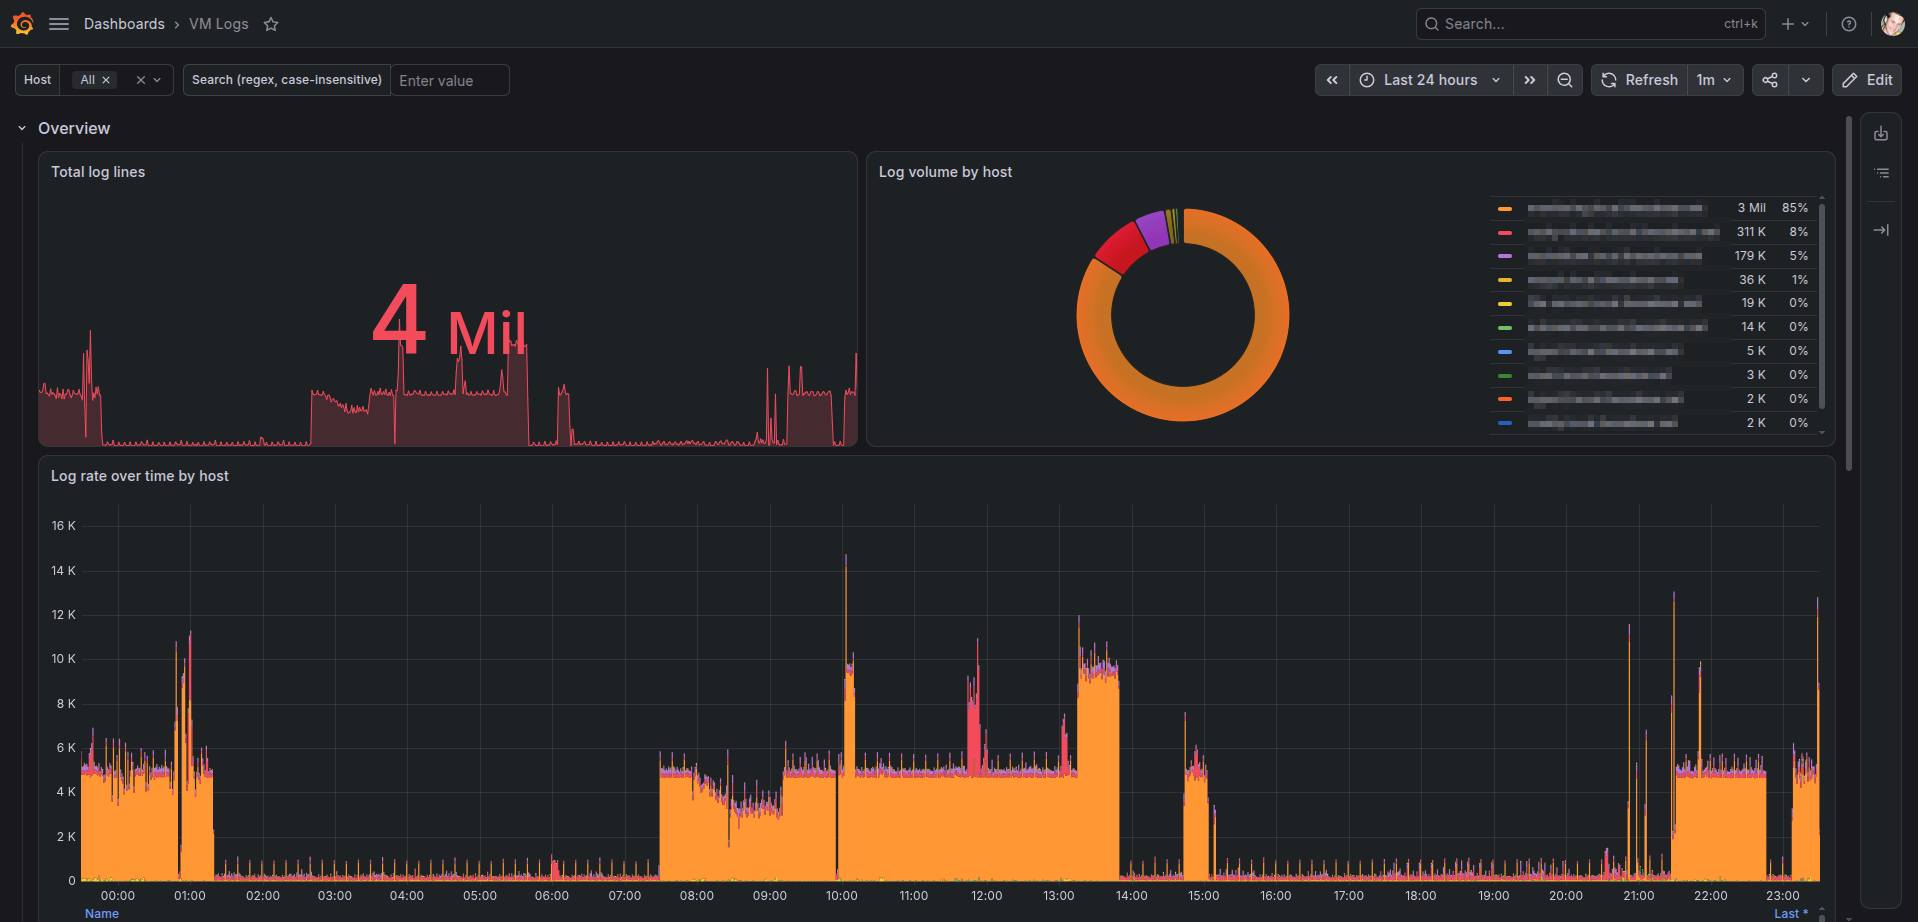Open the plus new-item menu
The height and width of the screenshot is (922, 1918).
pyautogui.click(x=1796, y=24)
